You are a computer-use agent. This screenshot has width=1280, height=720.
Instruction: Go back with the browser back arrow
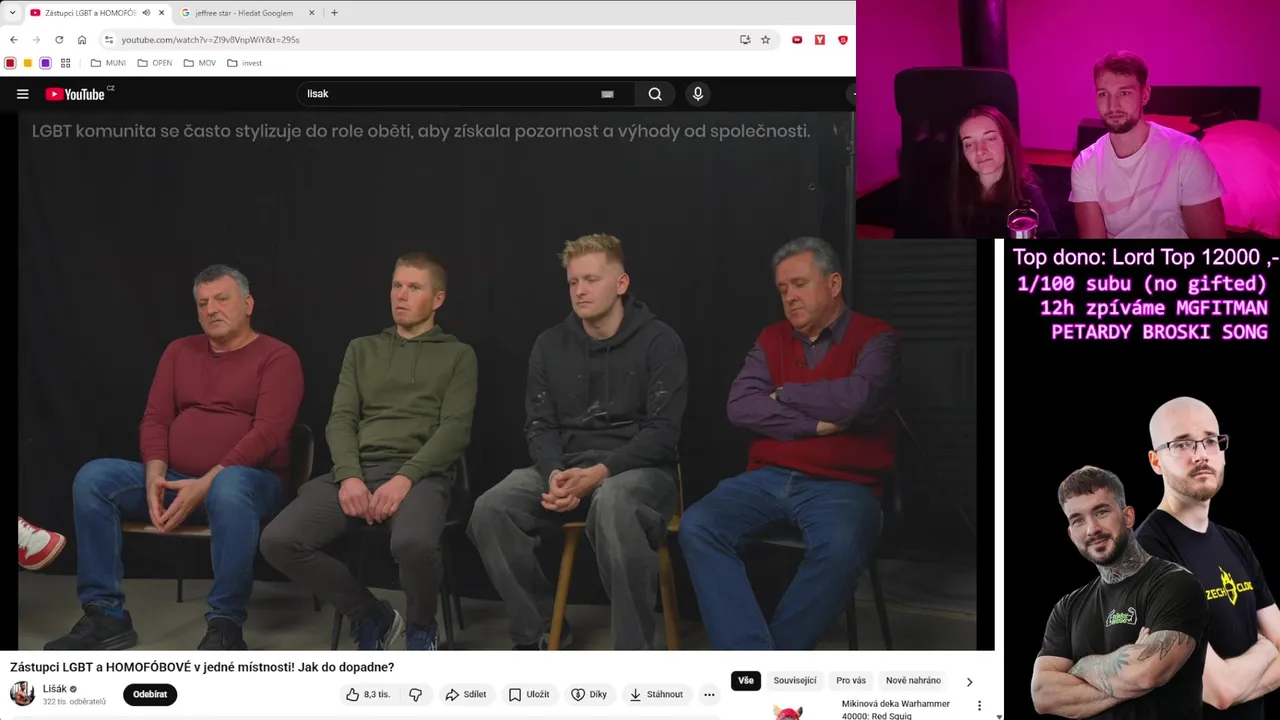pos(13,40)
